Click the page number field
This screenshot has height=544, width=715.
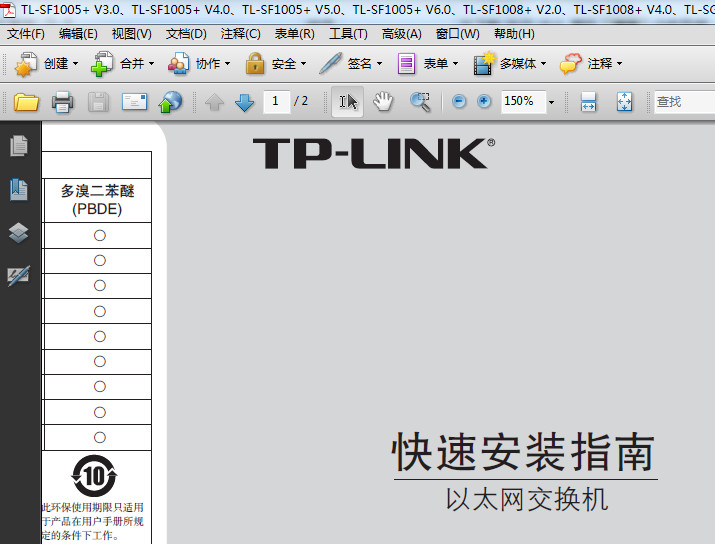coord(276,101)
